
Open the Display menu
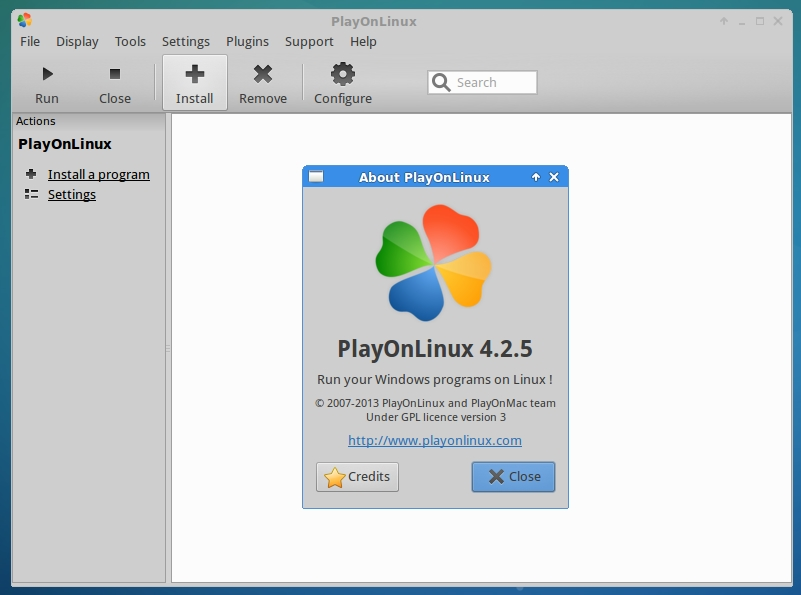[x=77, y=41]
